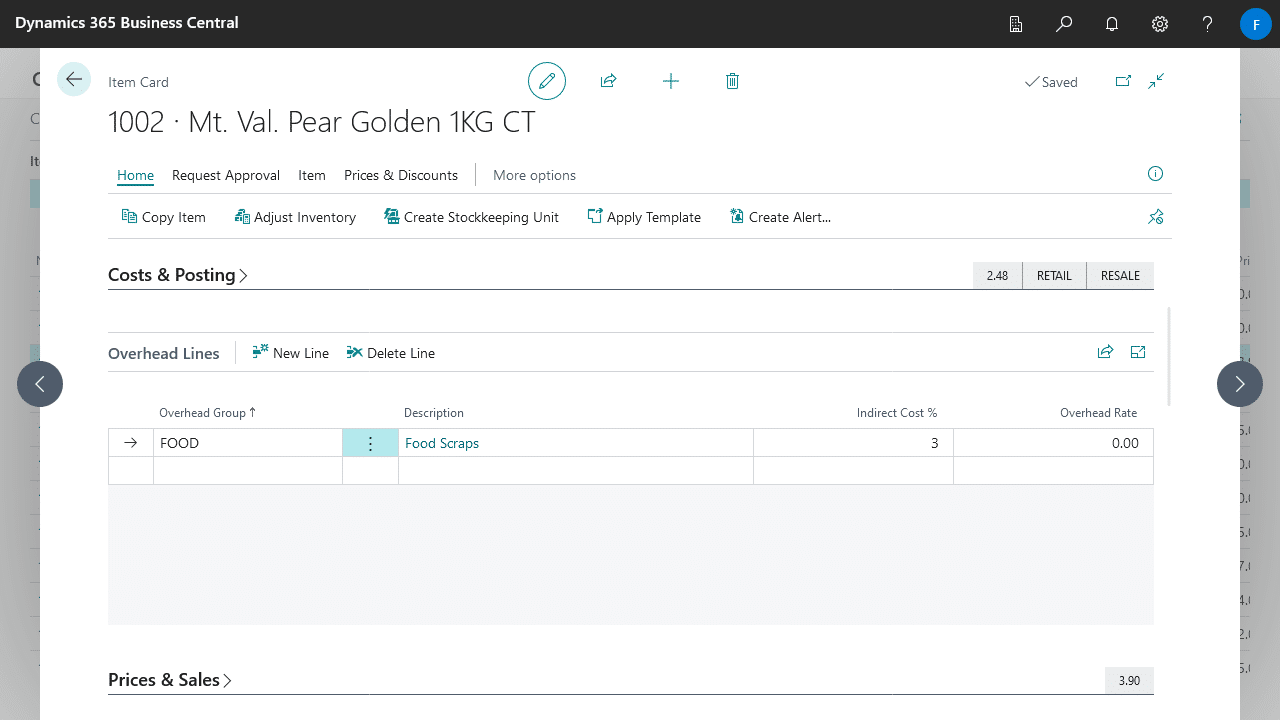This screenshot has width=1280, height=720.
Task: Open the notifications bell
Action: click(x=1111, y=24)
